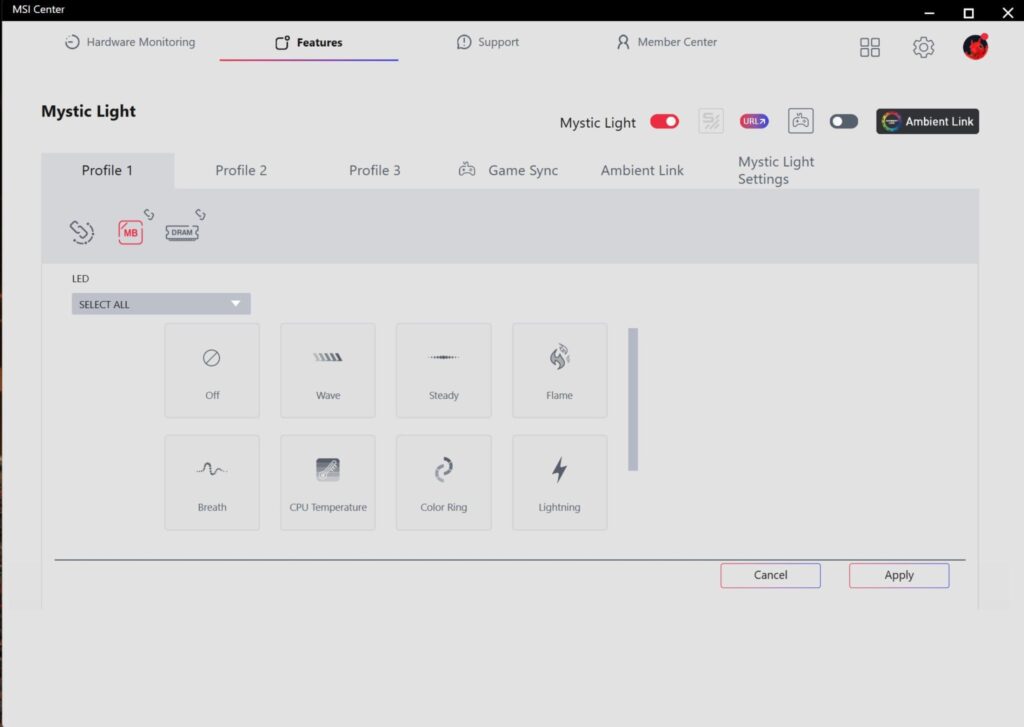This screenshot has width=1024, height=727.
Task: Select the Flame lighting effect
Action: (560, 370)
